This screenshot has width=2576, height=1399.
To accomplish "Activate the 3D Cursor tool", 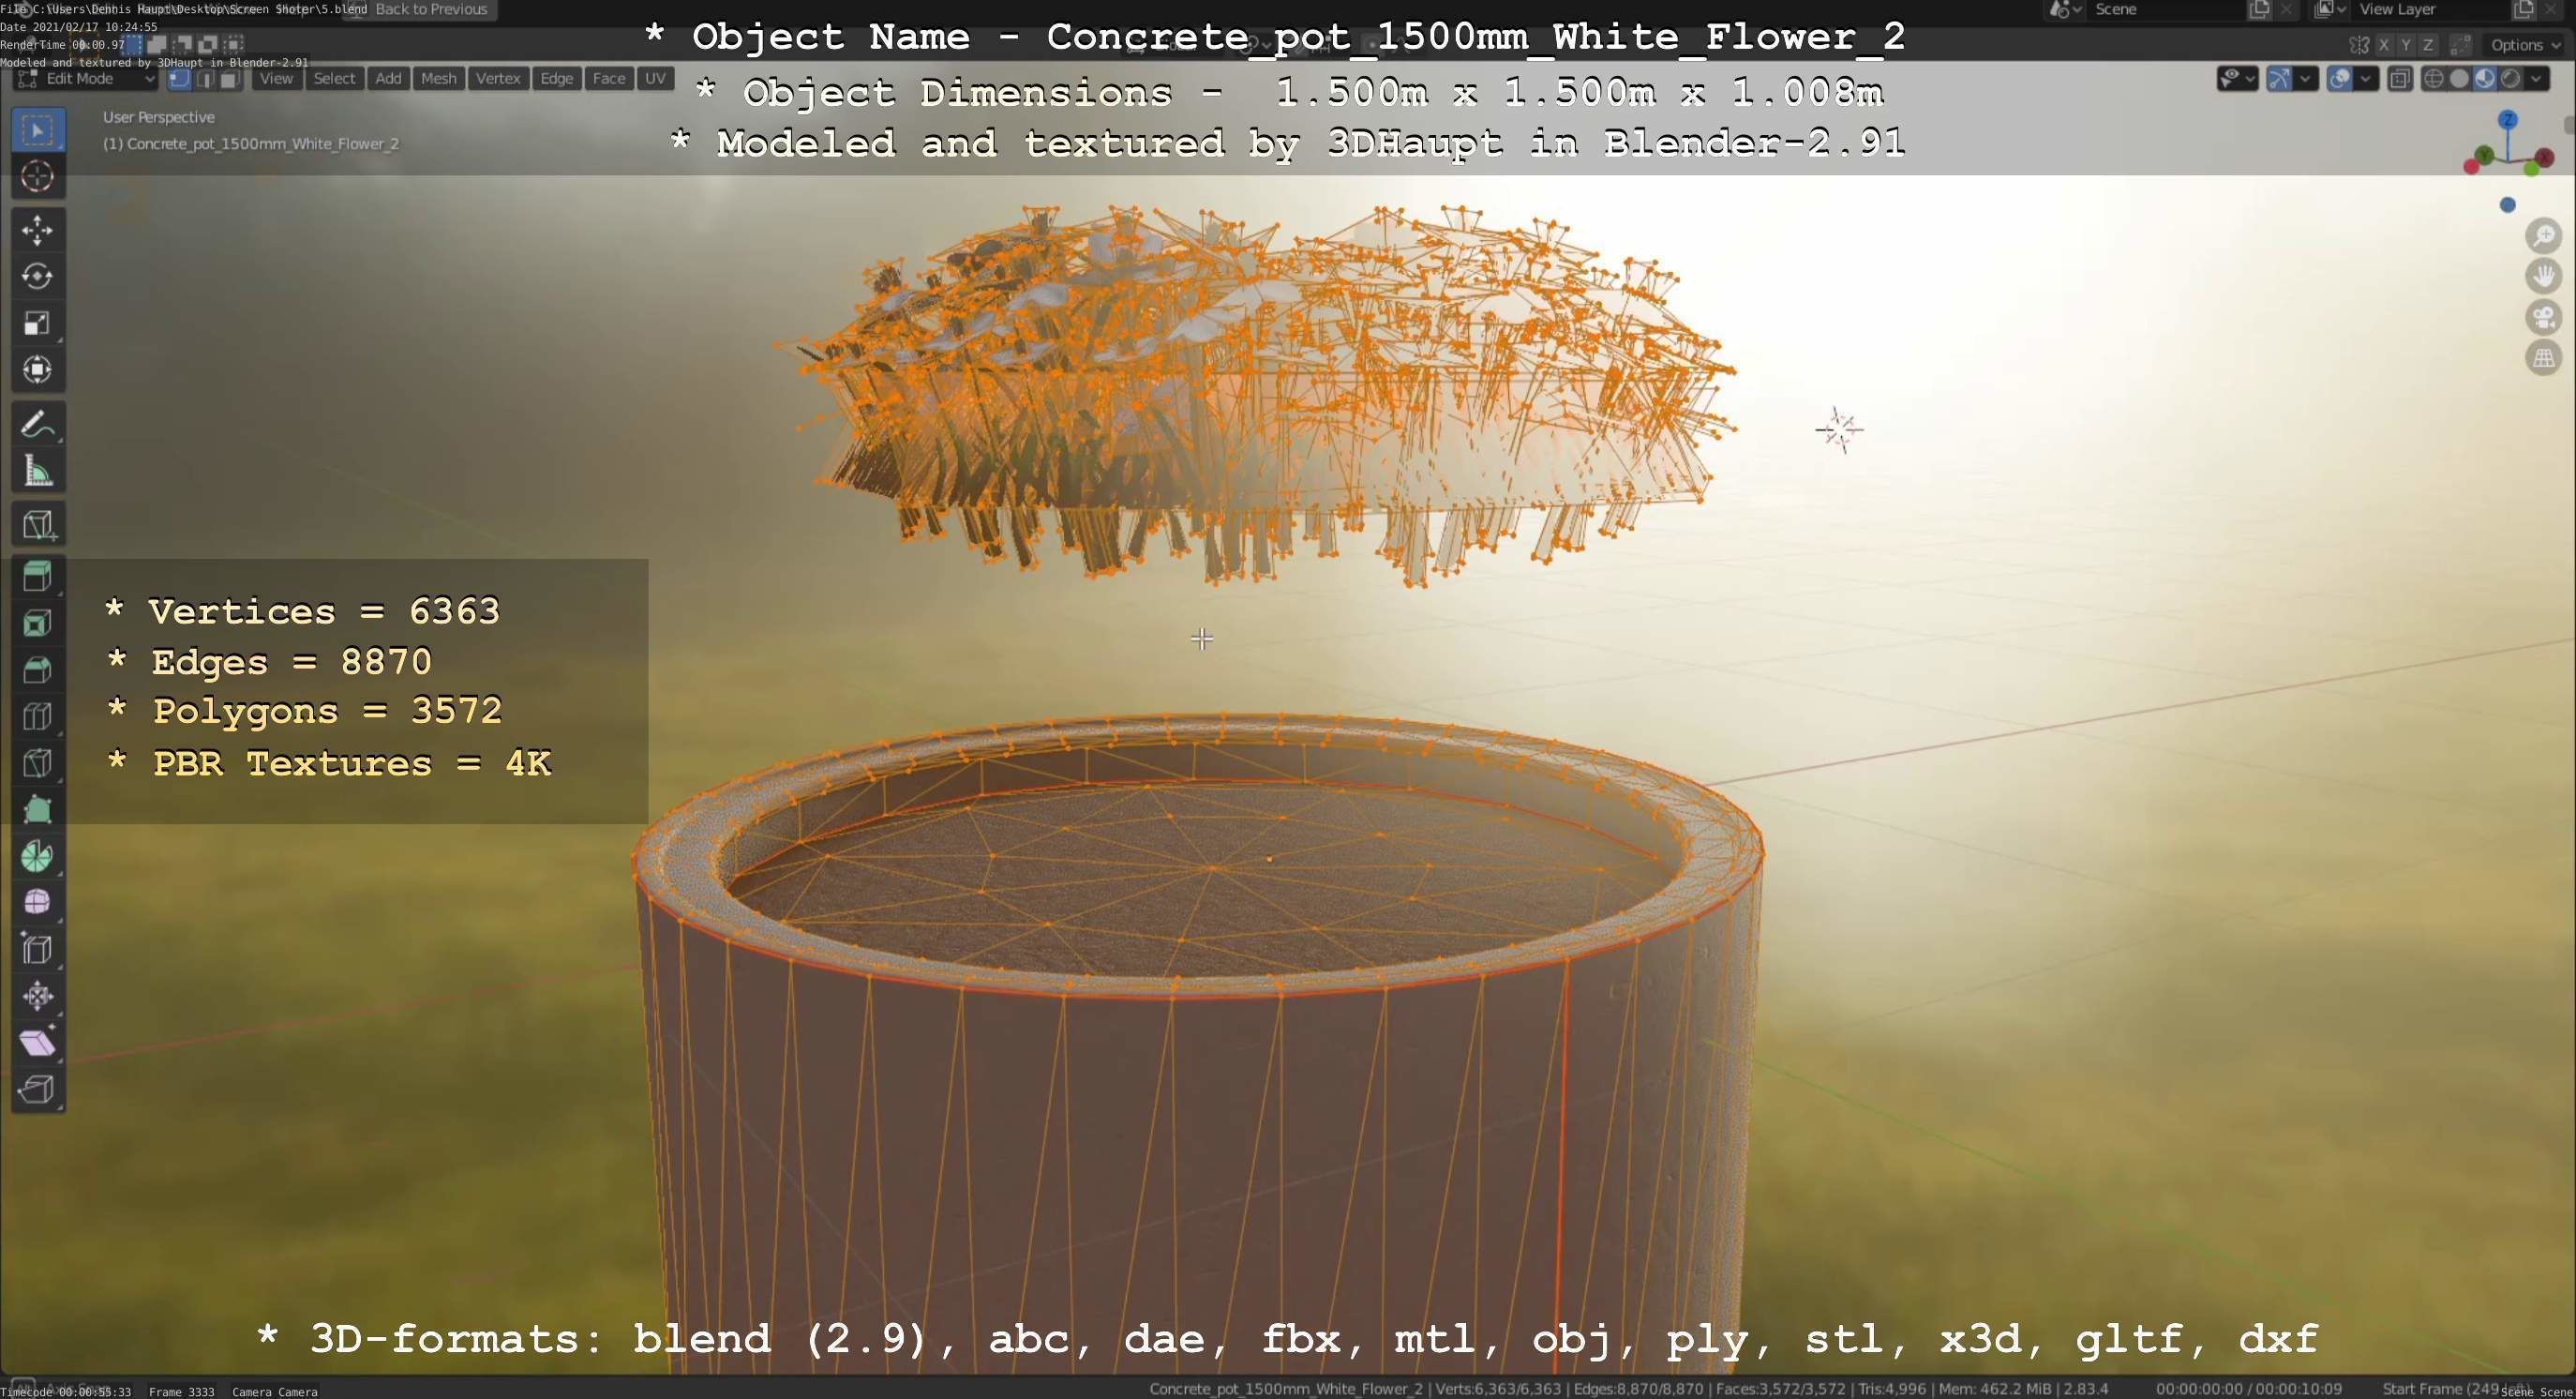I will 38,177.
